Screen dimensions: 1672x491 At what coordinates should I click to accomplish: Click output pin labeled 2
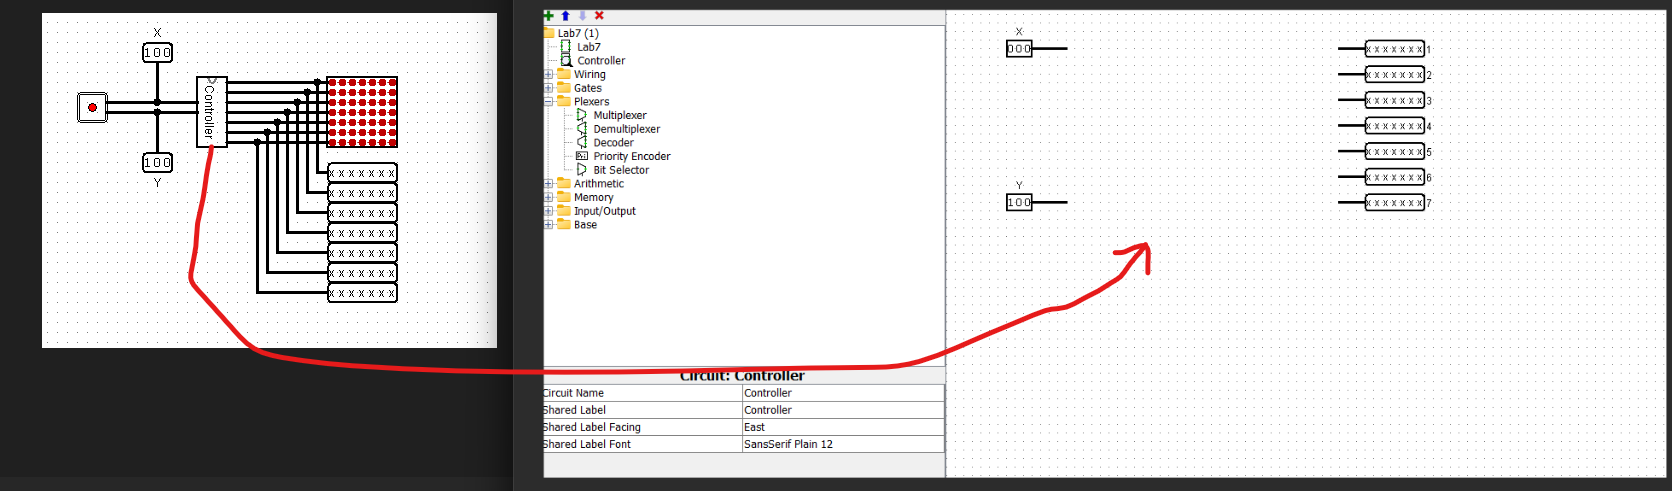(1395, 75)
